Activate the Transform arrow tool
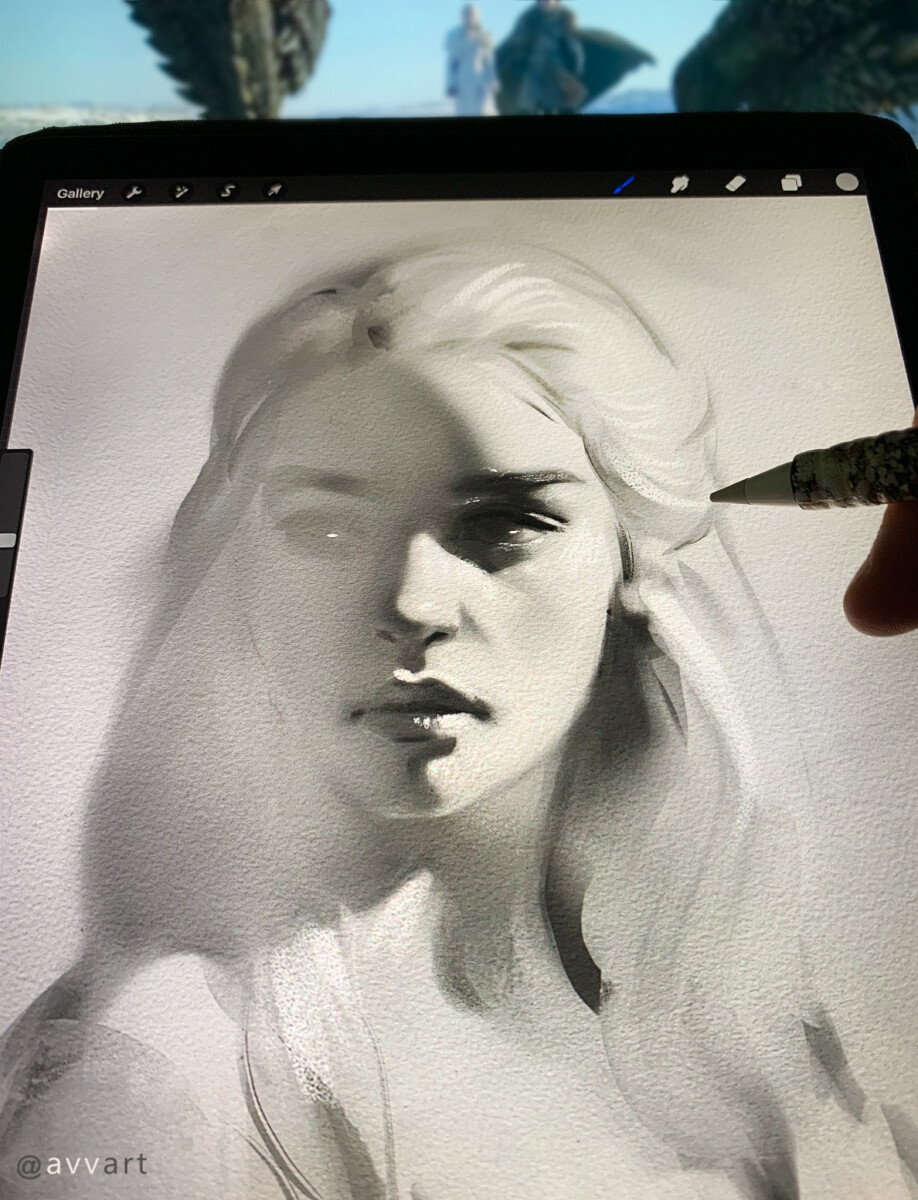918x1200 pixels. coord(273,189)
